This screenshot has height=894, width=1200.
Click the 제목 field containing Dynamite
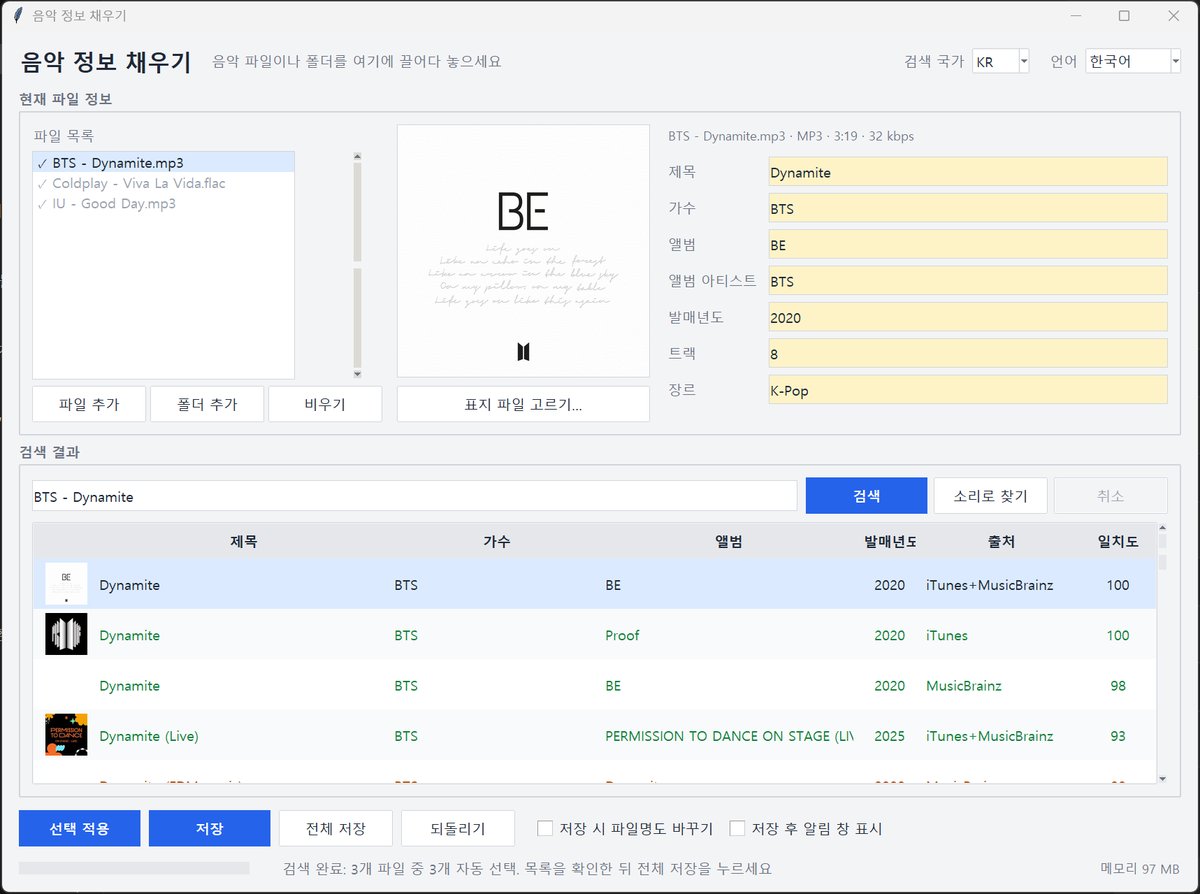point(967,172)
